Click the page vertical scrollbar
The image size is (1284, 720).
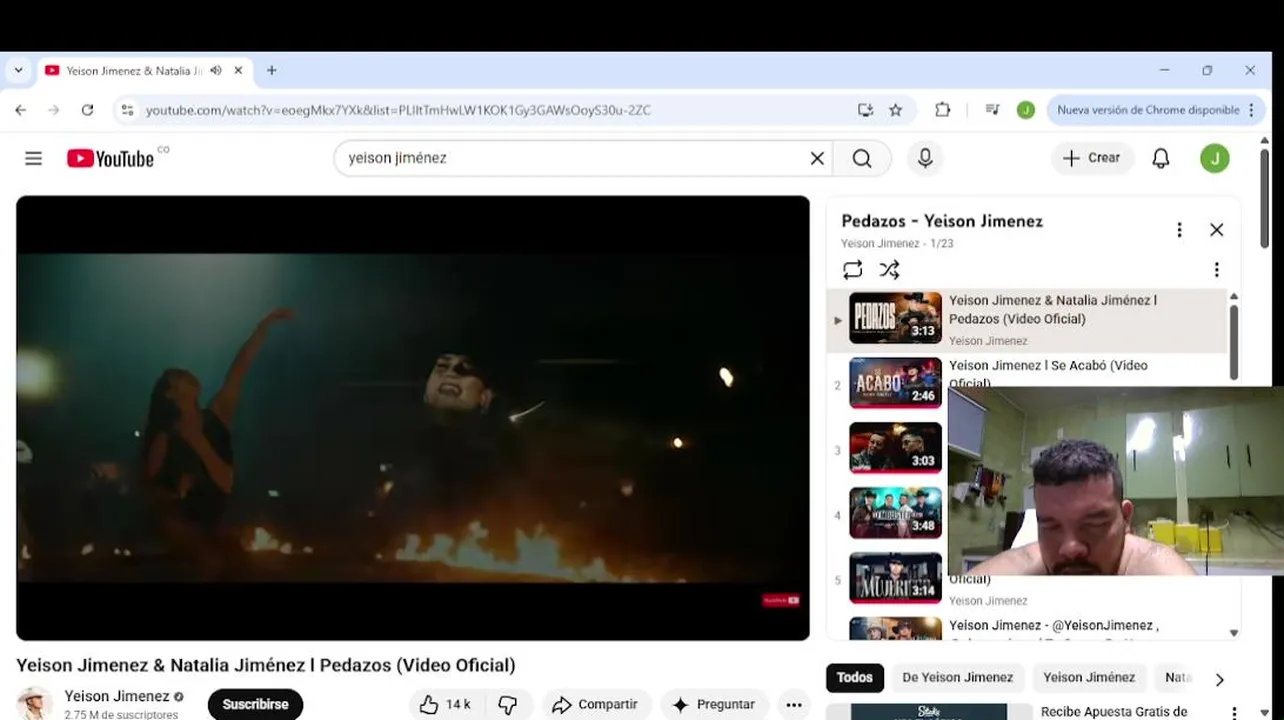1264,200
